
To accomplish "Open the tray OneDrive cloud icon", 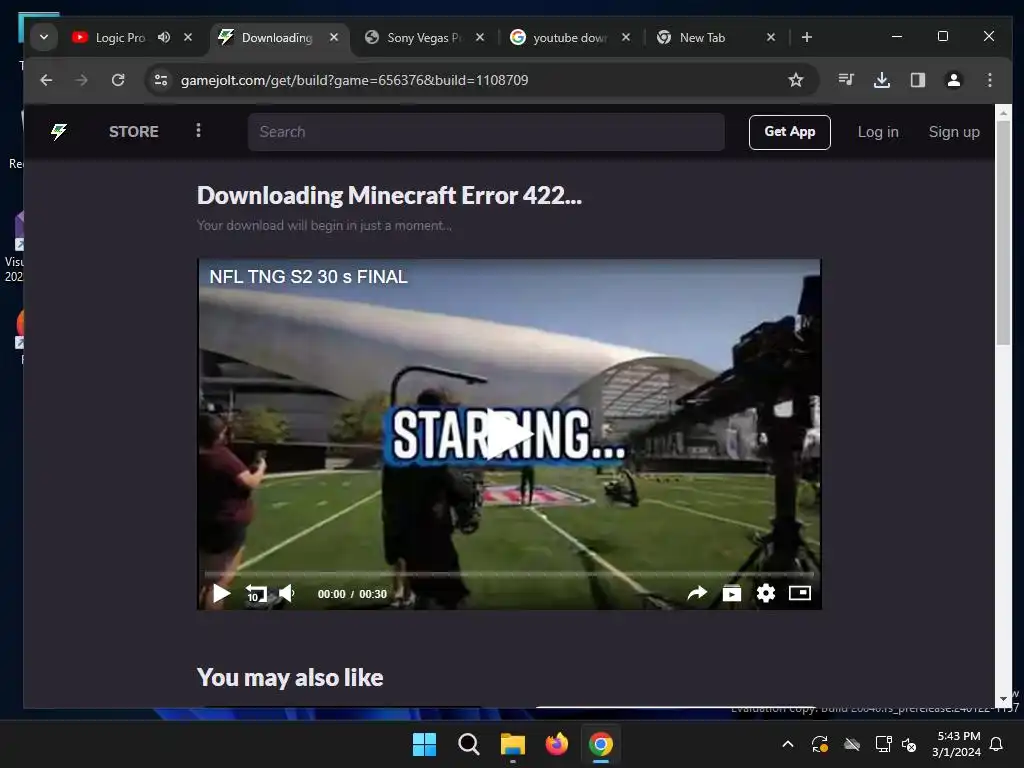I will click(x=852, y=744).
